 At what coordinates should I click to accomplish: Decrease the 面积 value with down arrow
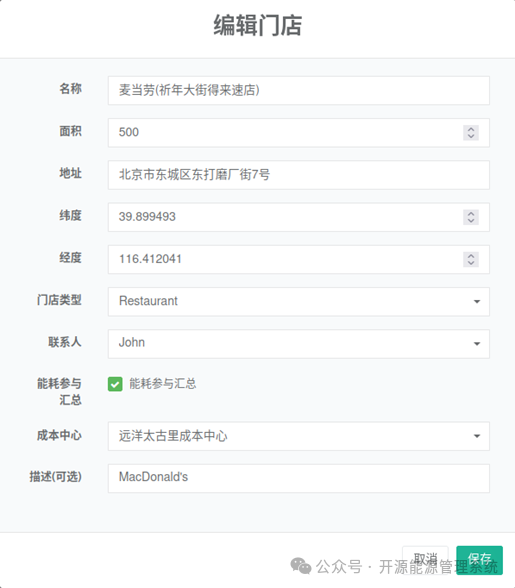471,136
